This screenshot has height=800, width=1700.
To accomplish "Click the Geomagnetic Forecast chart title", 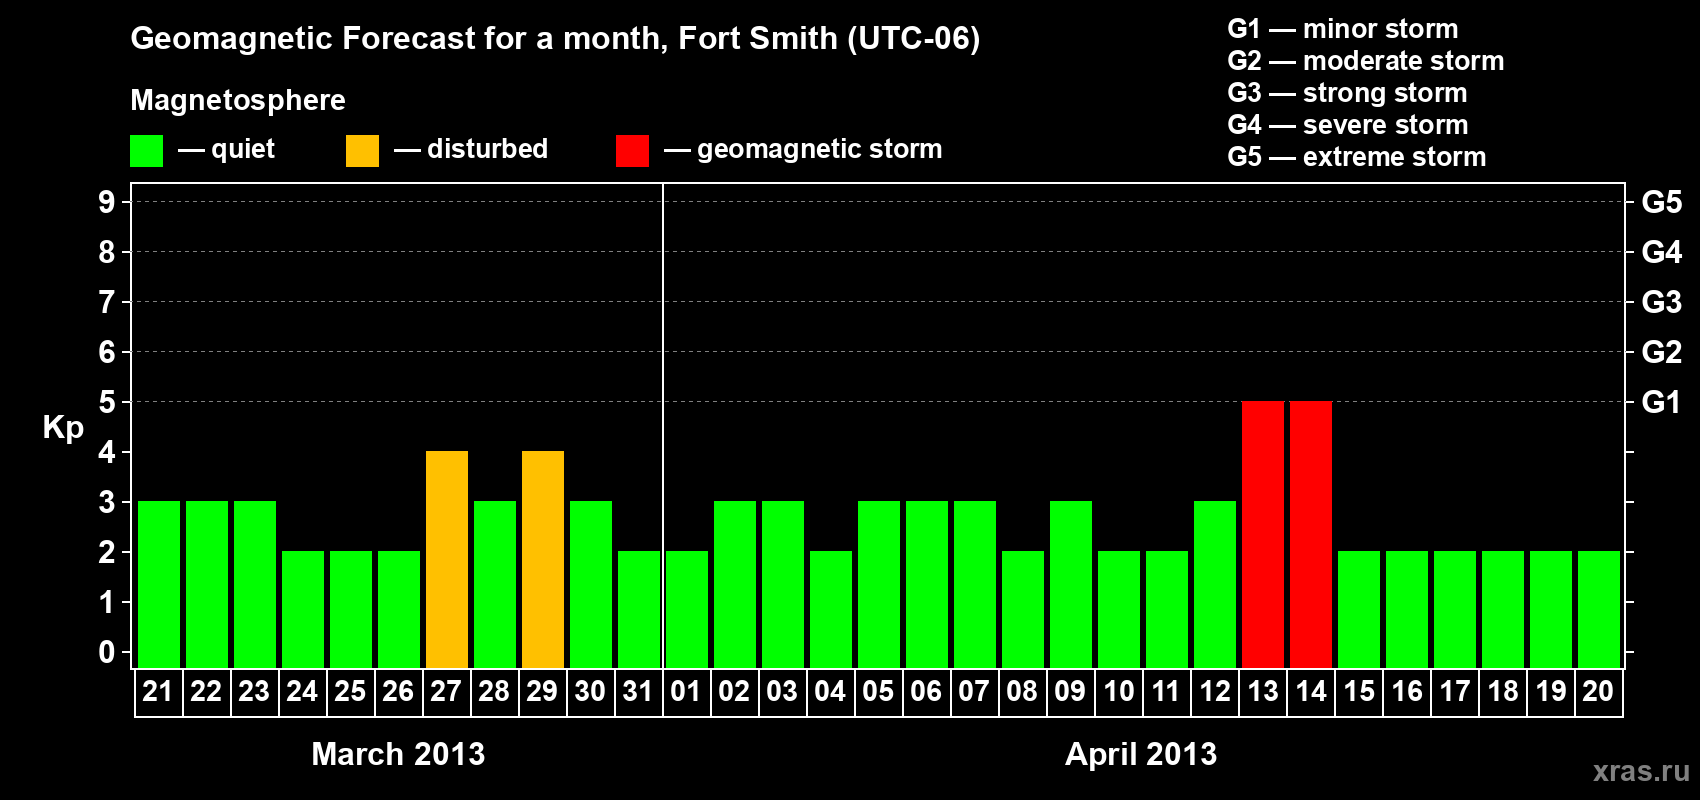I will (x=555, y=39).
